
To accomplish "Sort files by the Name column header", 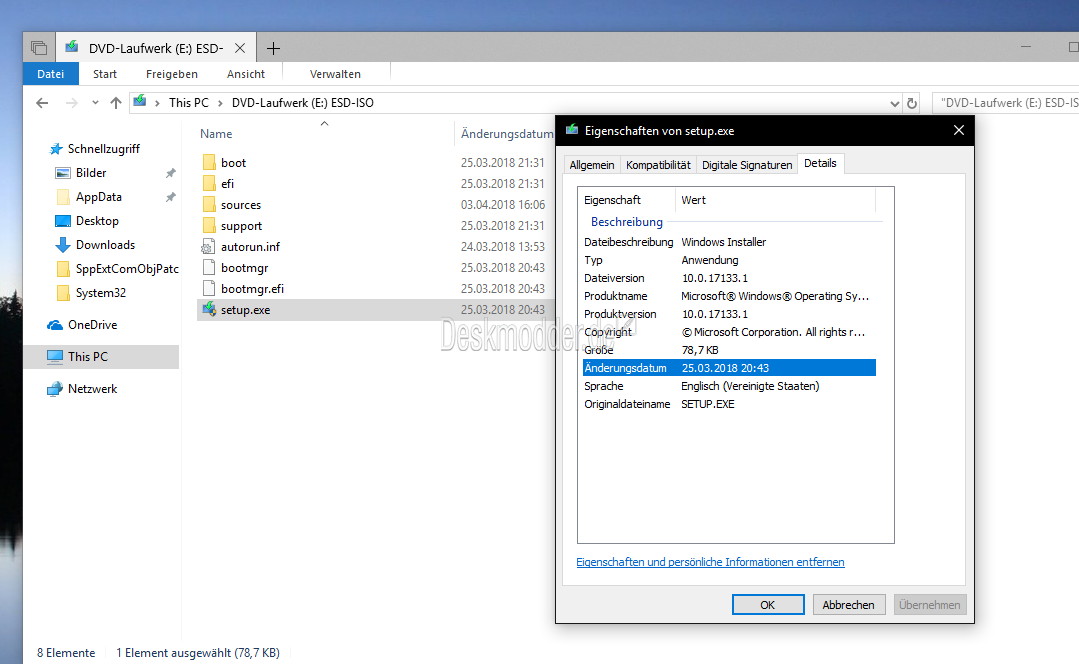I will coord(216,133).
